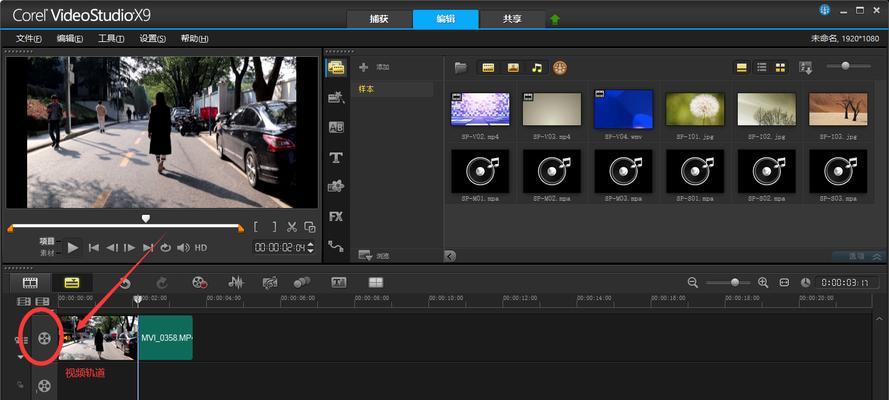Switch to the 捕获 (Capture) tab
Image resolution: width=889 pixels, height=400 pixels.
coord(379,19)
